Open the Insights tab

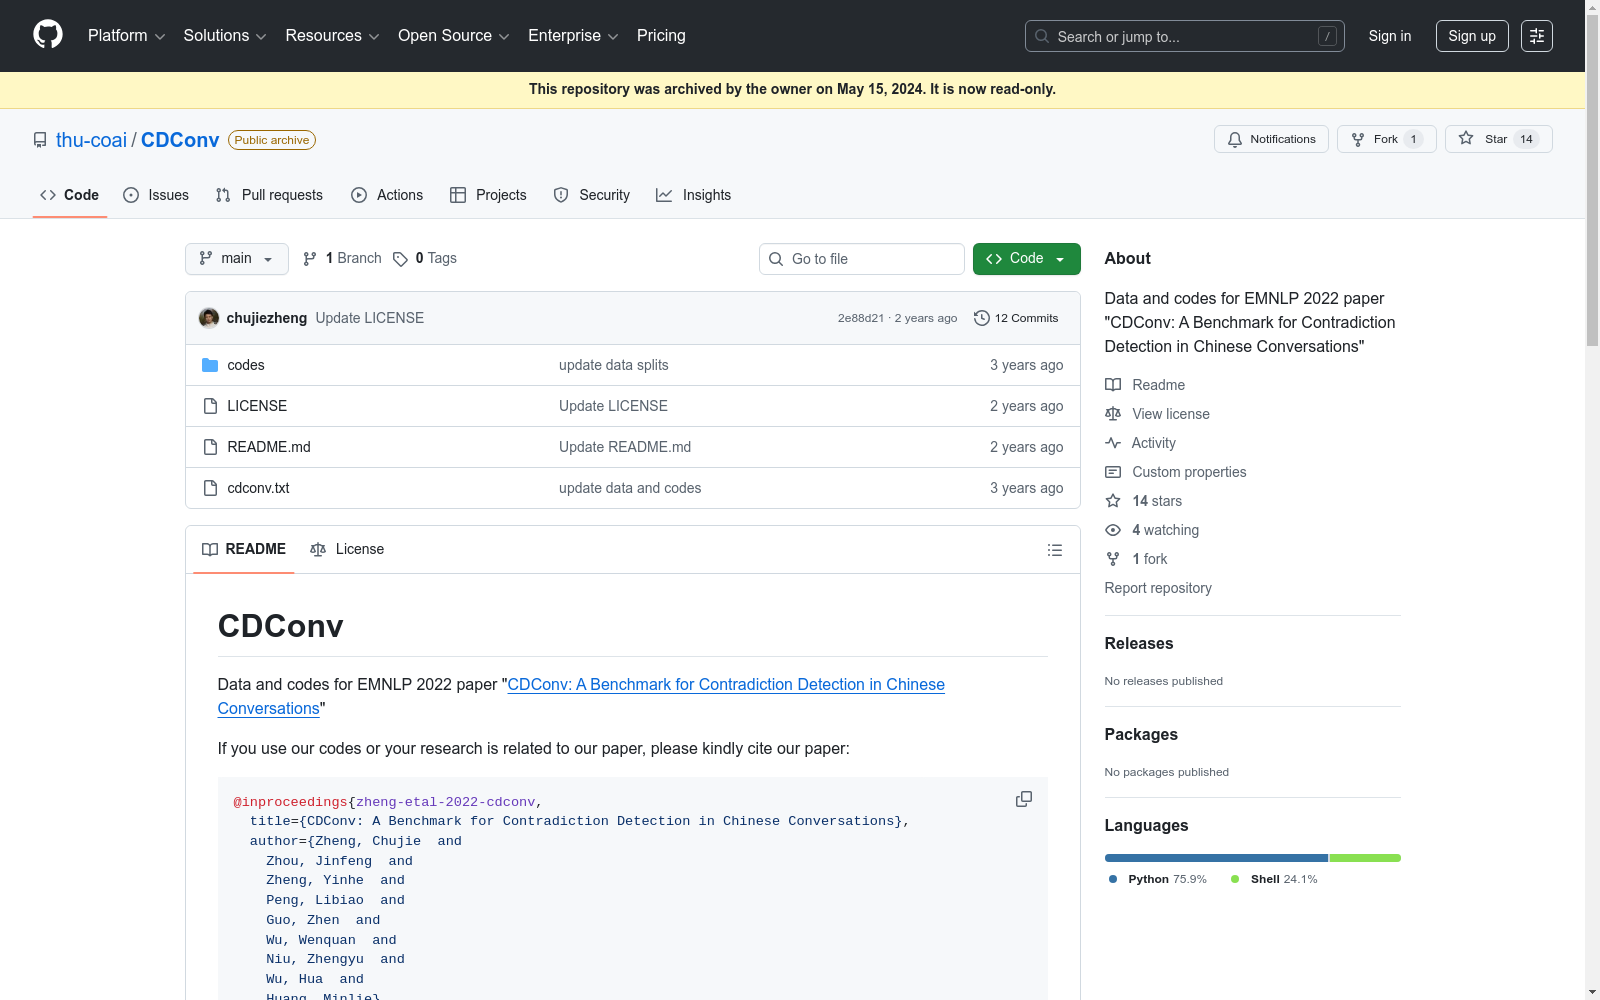pos(694,195)
